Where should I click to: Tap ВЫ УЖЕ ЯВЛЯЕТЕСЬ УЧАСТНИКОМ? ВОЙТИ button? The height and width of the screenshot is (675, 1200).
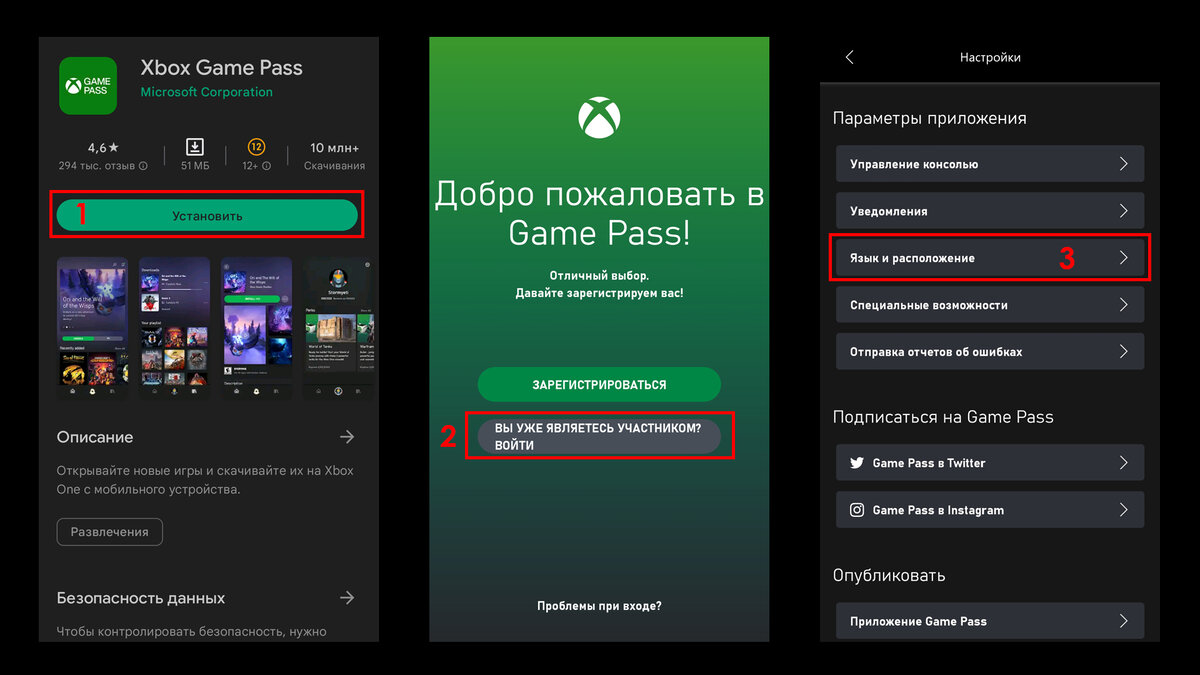tap(599, 436)
